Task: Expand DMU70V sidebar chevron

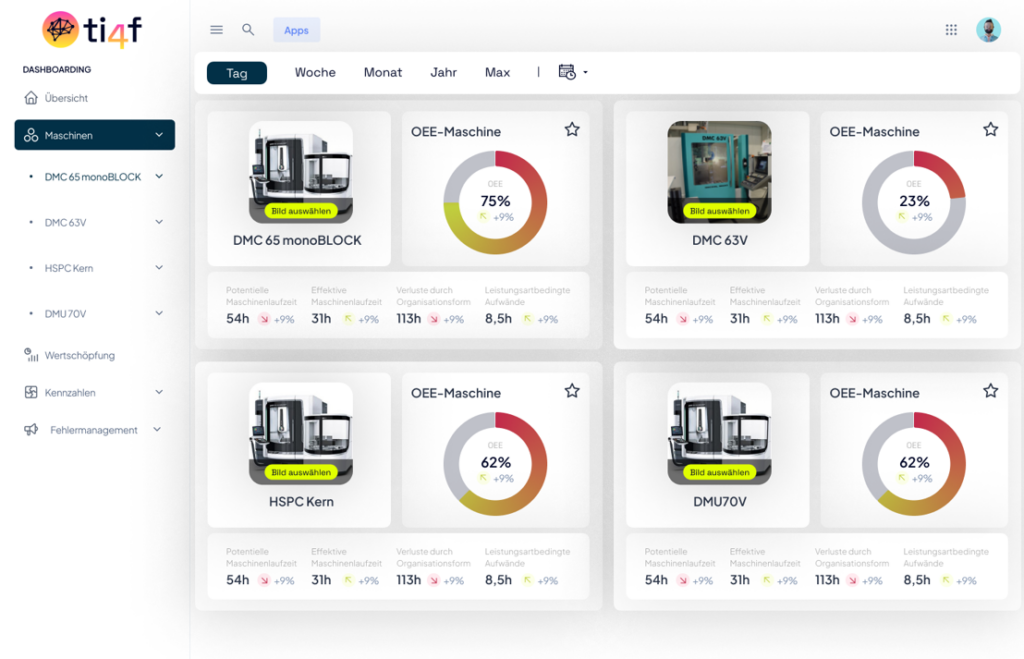Action: pyautogui.click(x=159, y=313)
